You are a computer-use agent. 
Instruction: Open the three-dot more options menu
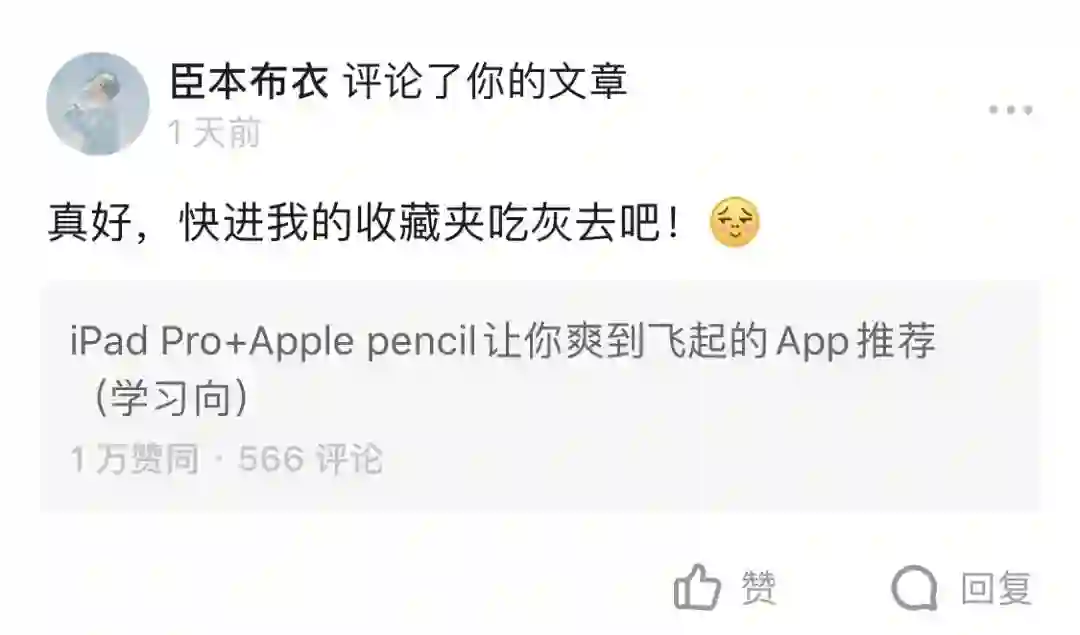[1010, 110]
